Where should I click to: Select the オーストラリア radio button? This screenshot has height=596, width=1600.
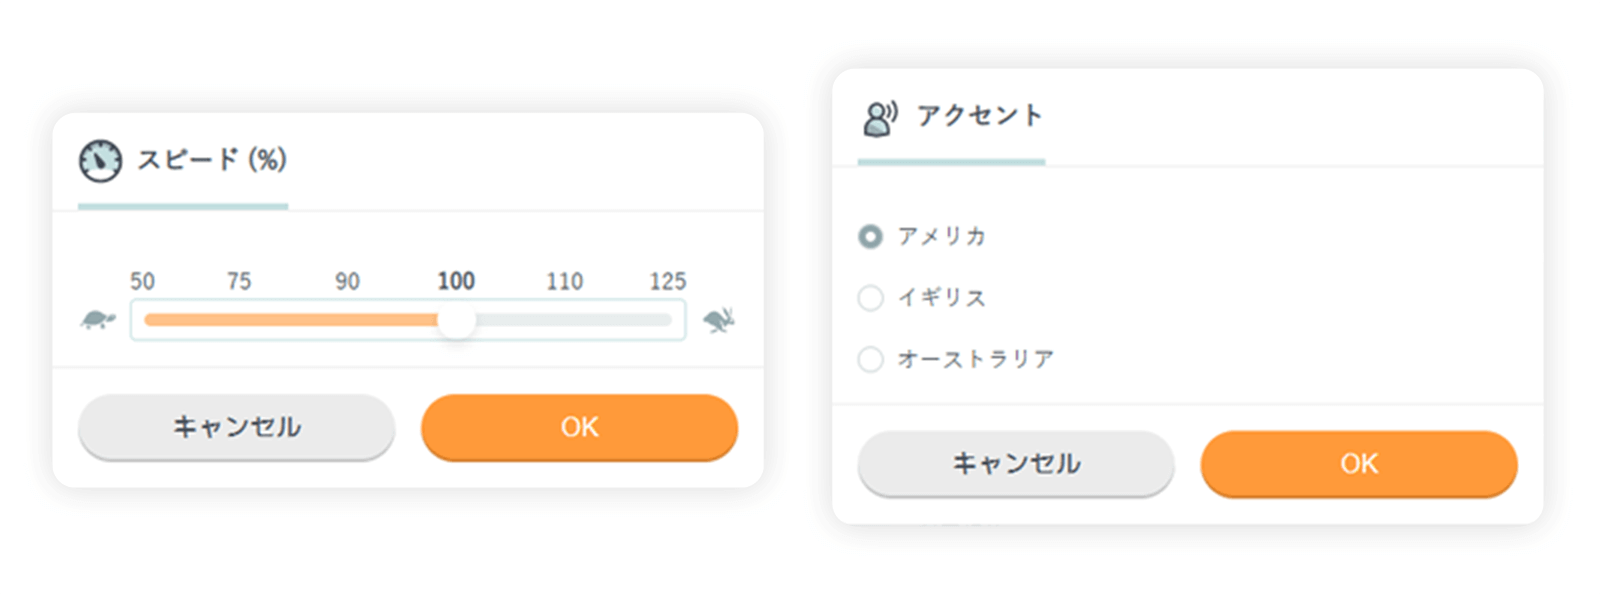[x=869, y=359]
